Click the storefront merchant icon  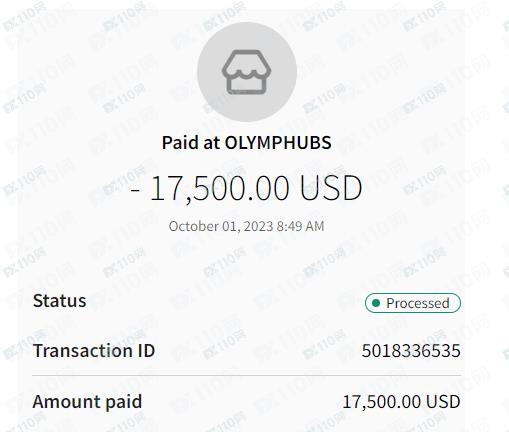point(247,72)
